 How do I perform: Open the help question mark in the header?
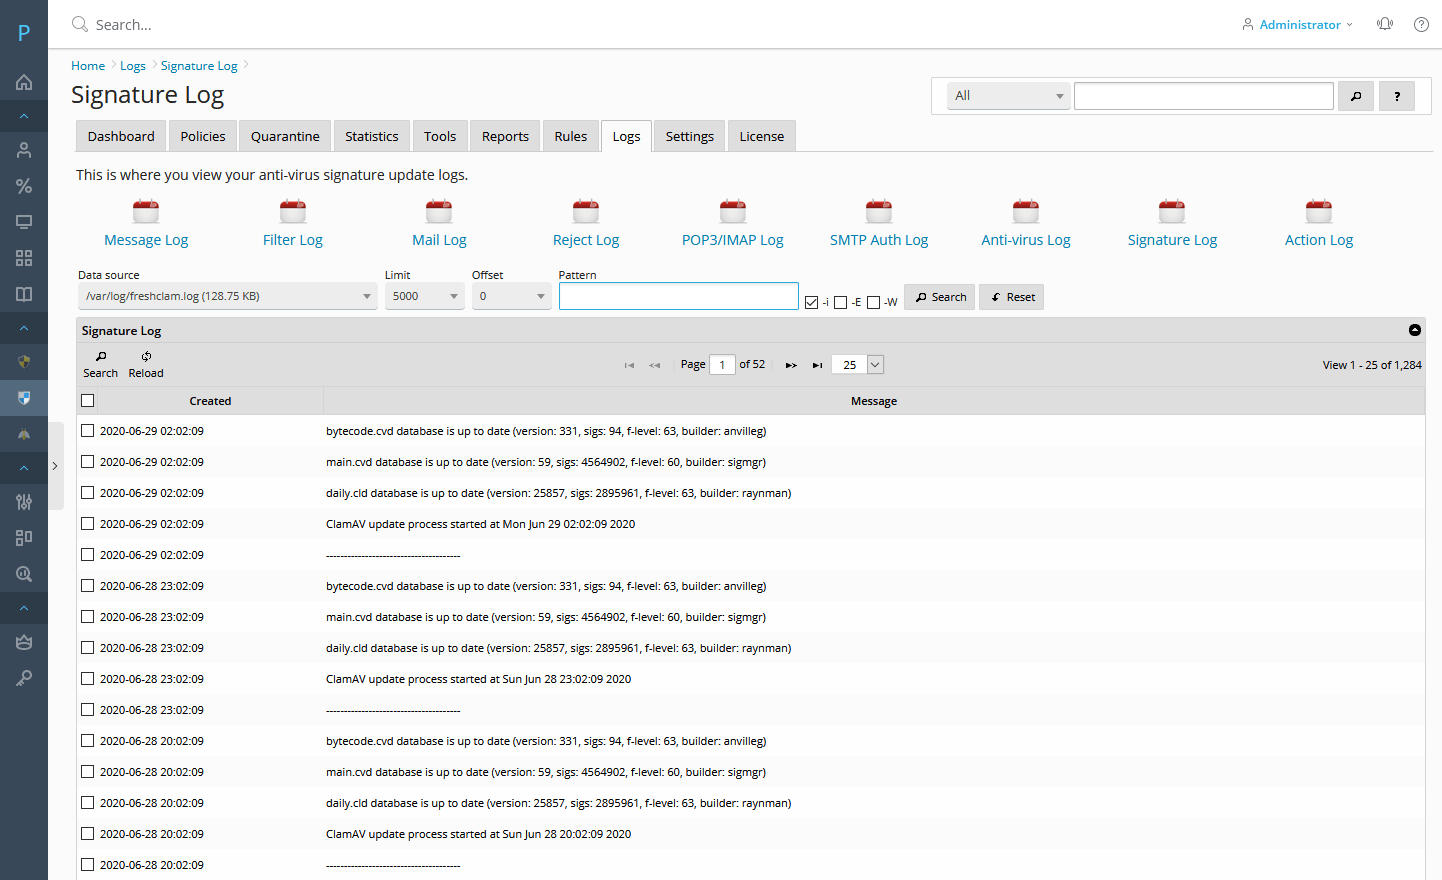pos(1421,24)
